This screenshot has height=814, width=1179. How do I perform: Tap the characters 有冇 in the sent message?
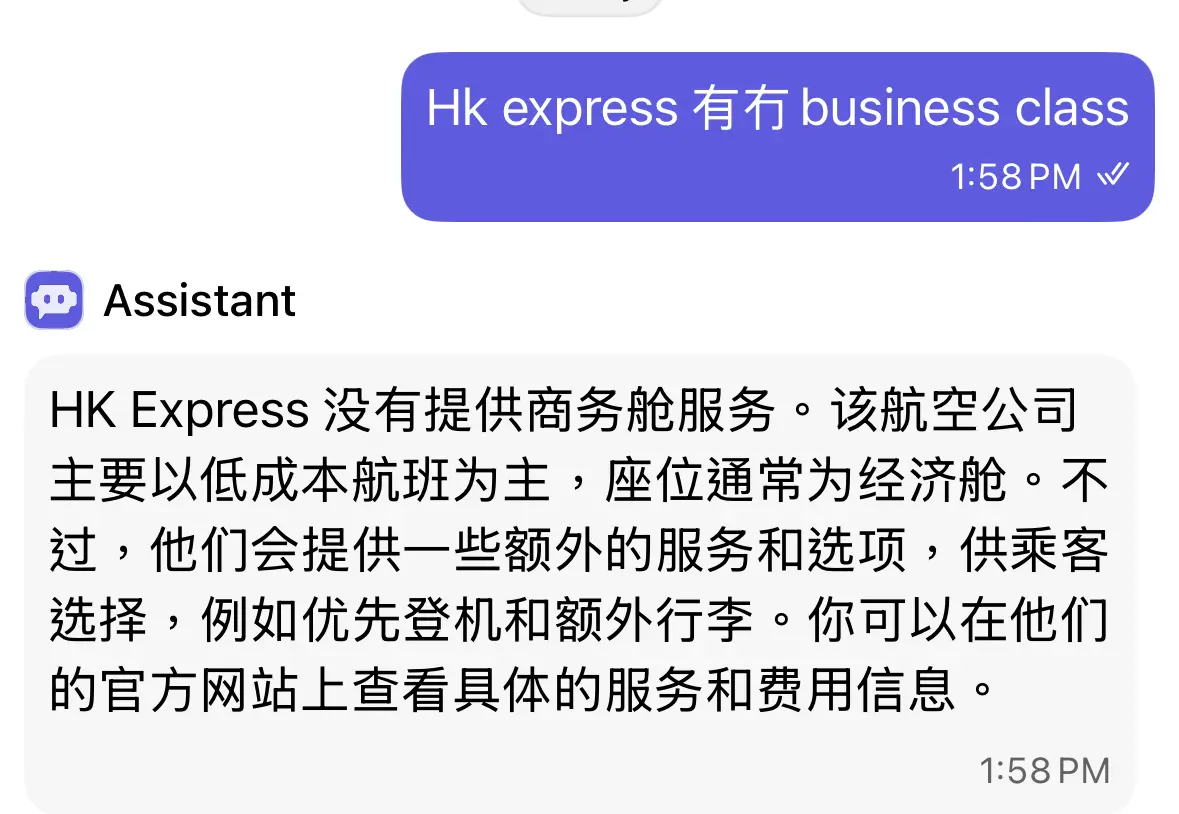coord(740,109)
